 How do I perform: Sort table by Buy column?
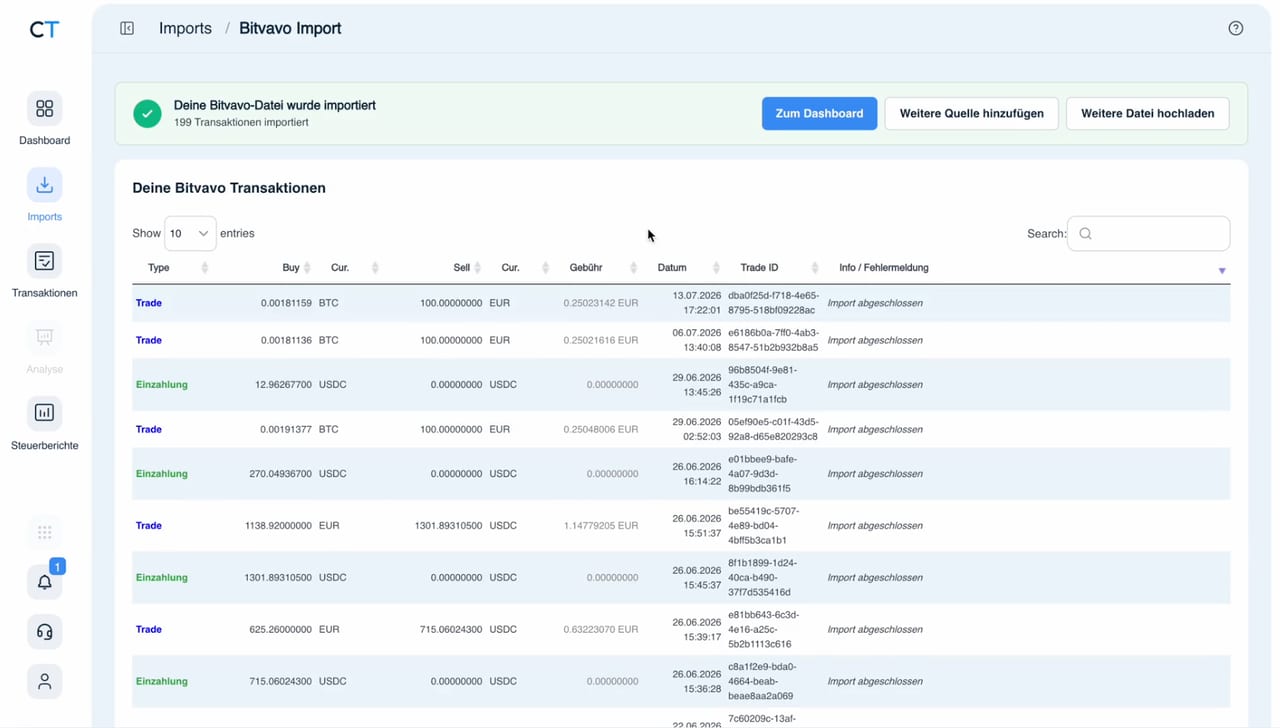[291, 268]
